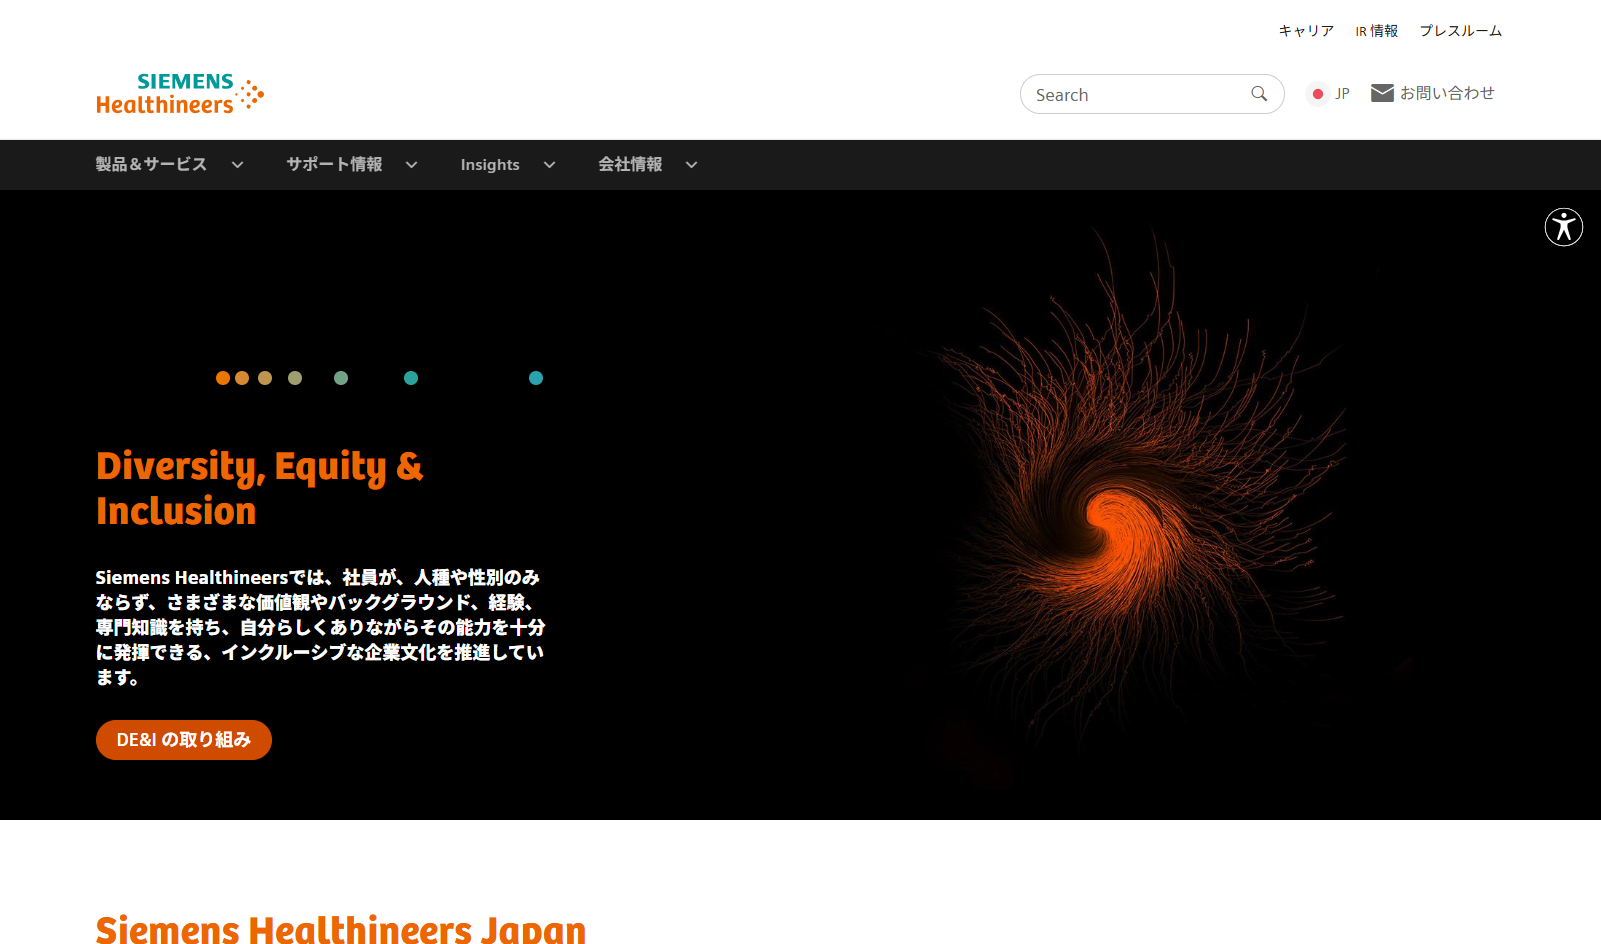Click into the Search input field
1601x944 pixels.
[x=1135, y=95]
